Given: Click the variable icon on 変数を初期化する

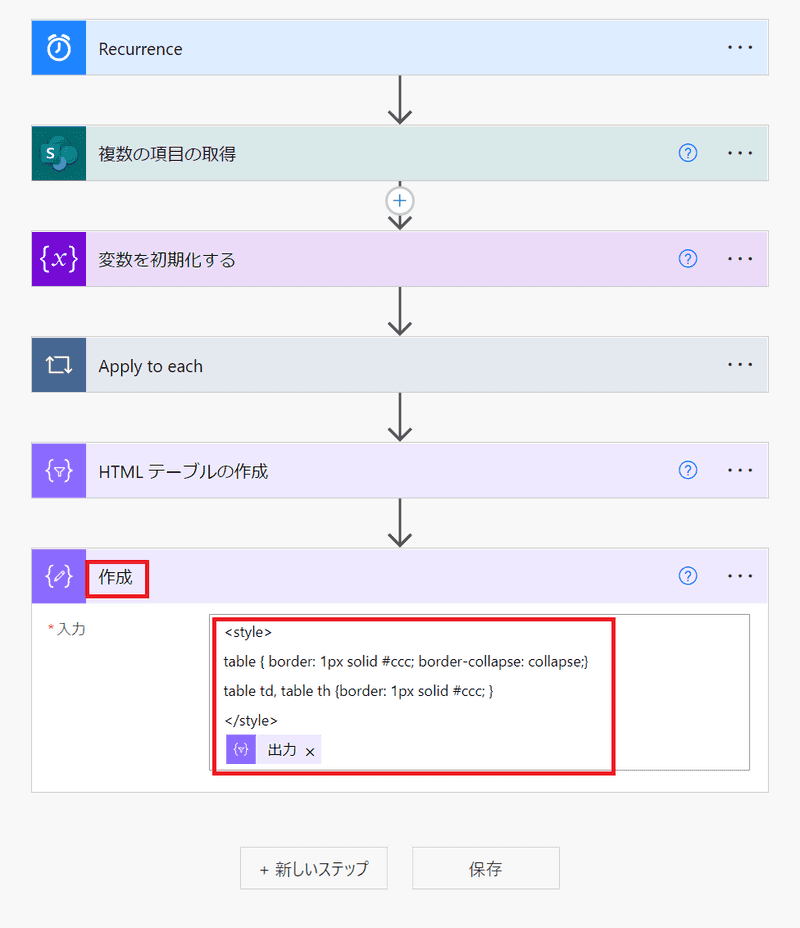Looking at the screenshot, I should [x=59, y=259].
